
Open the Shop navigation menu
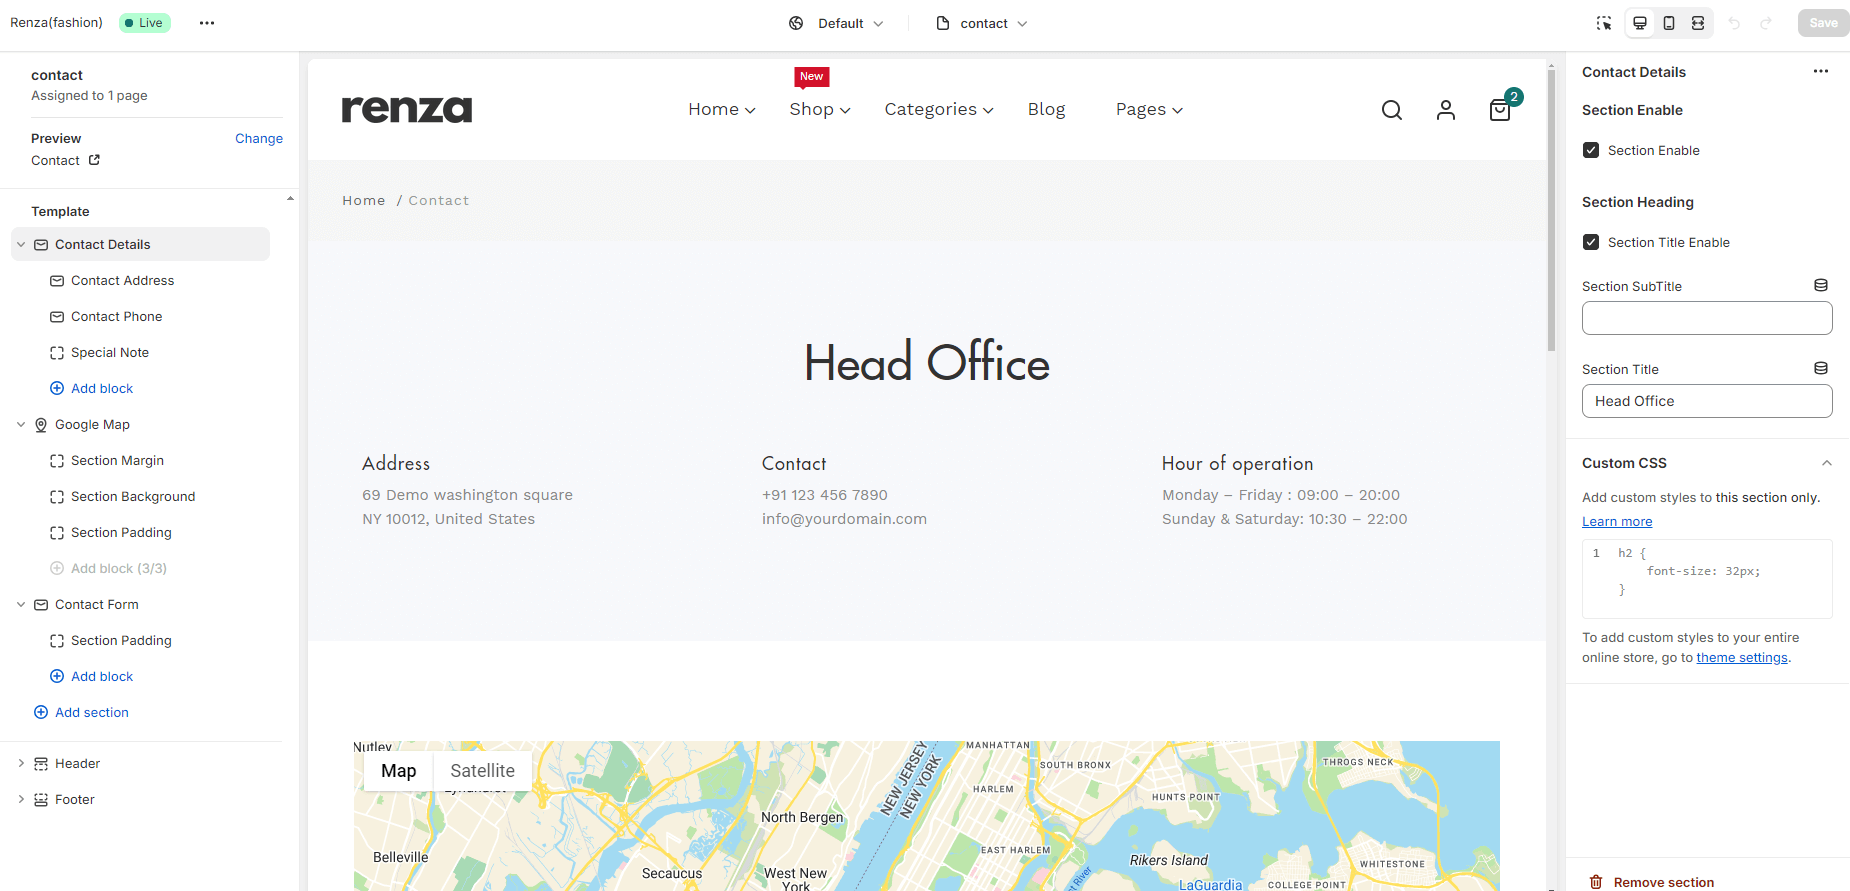pyautogui.click(x=820, y=109)
